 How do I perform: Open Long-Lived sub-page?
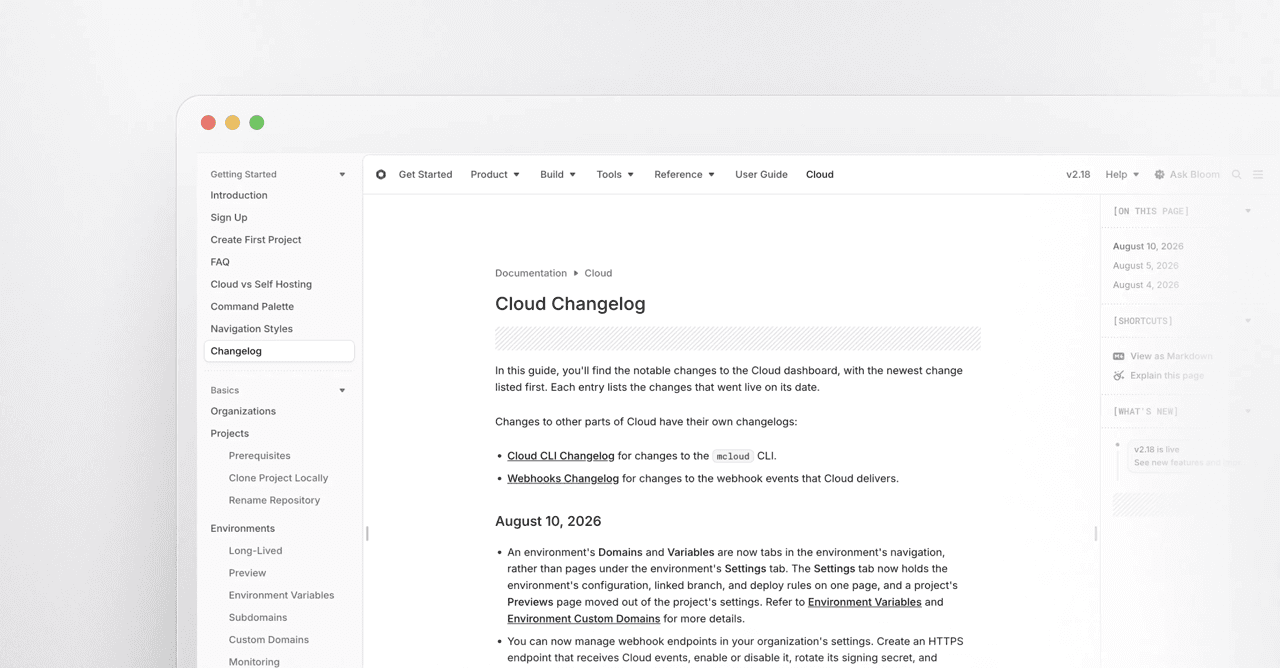coord(255,551)
